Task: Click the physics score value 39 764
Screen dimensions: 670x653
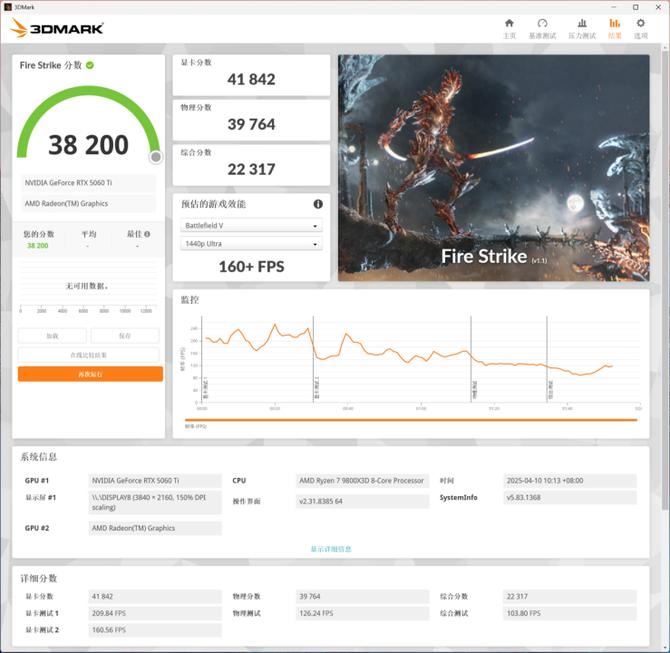Action: (251, 124)
